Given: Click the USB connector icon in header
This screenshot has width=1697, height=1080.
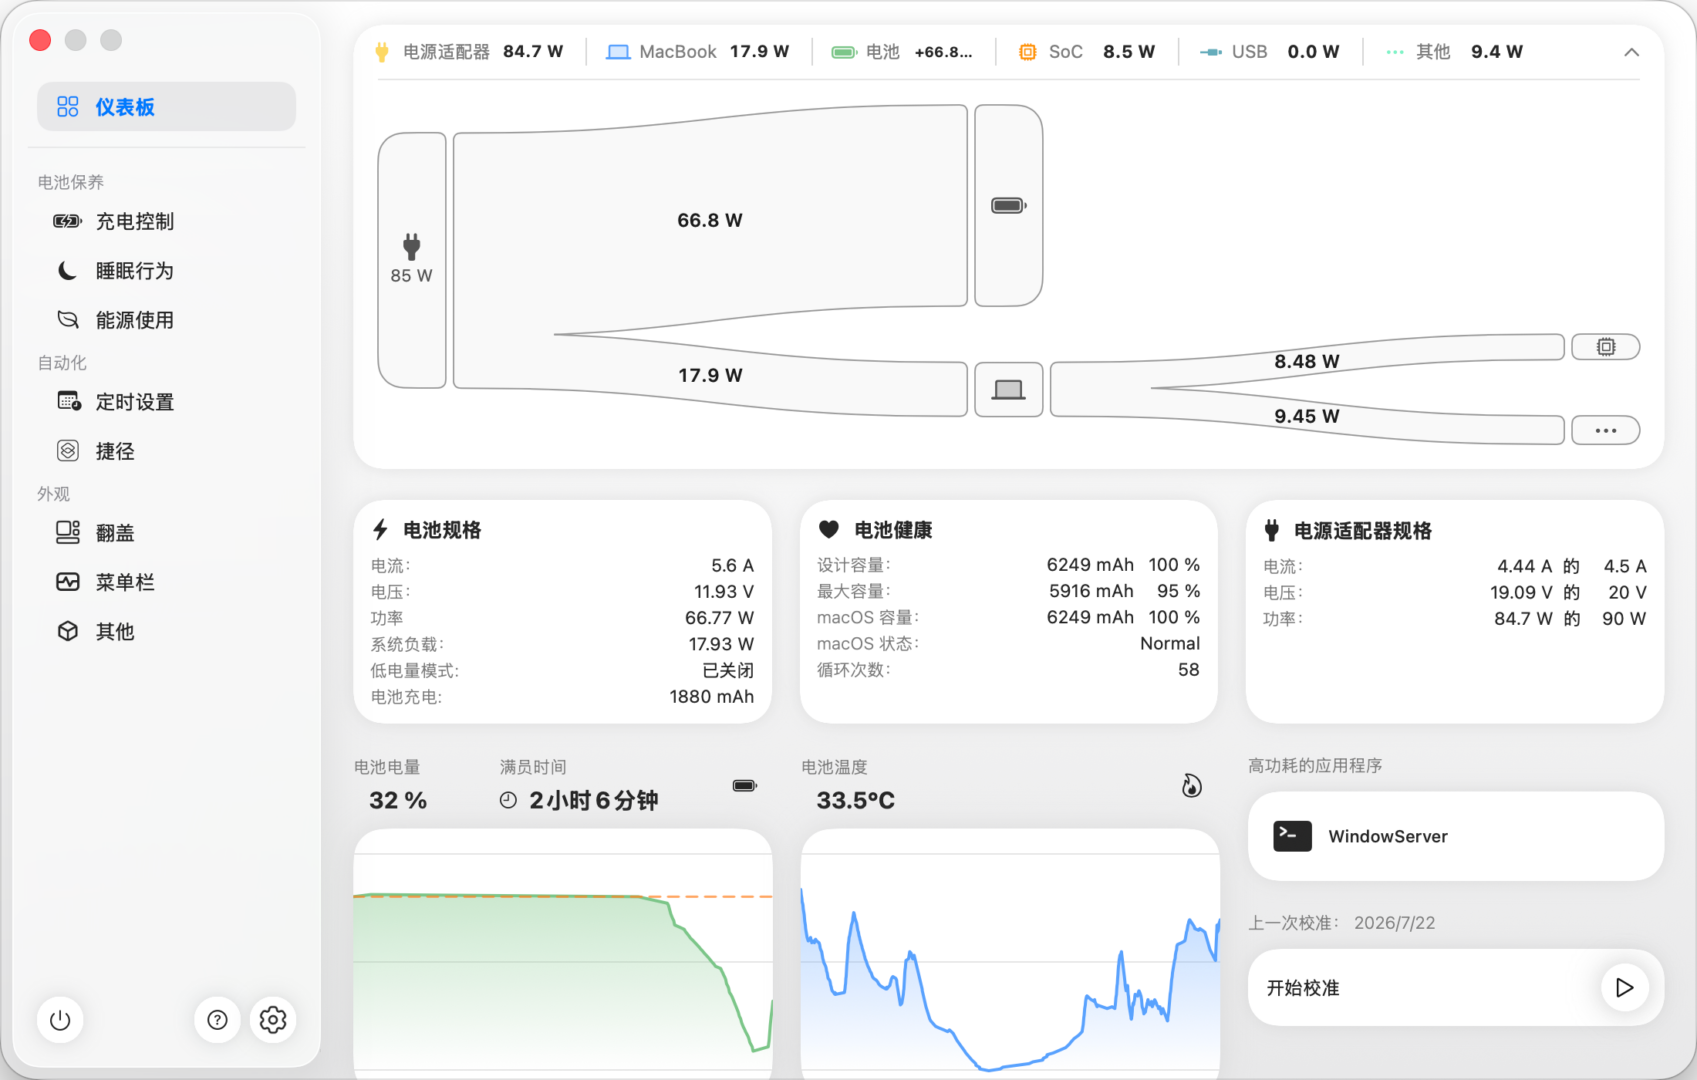Looking at the screenshot, I should (x=1210, y=52).
